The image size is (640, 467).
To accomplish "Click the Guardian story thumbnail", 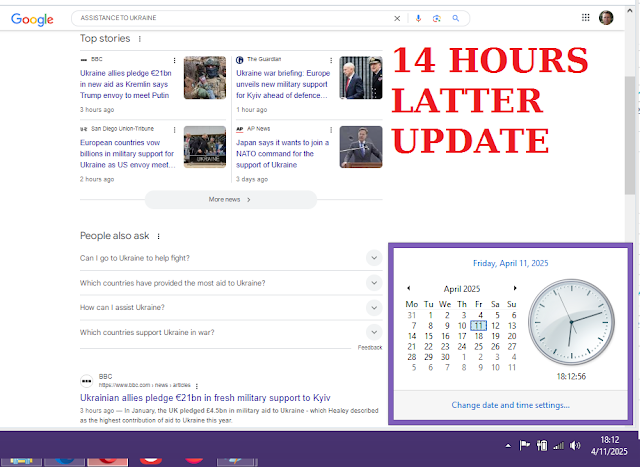I will click(361, 78).
